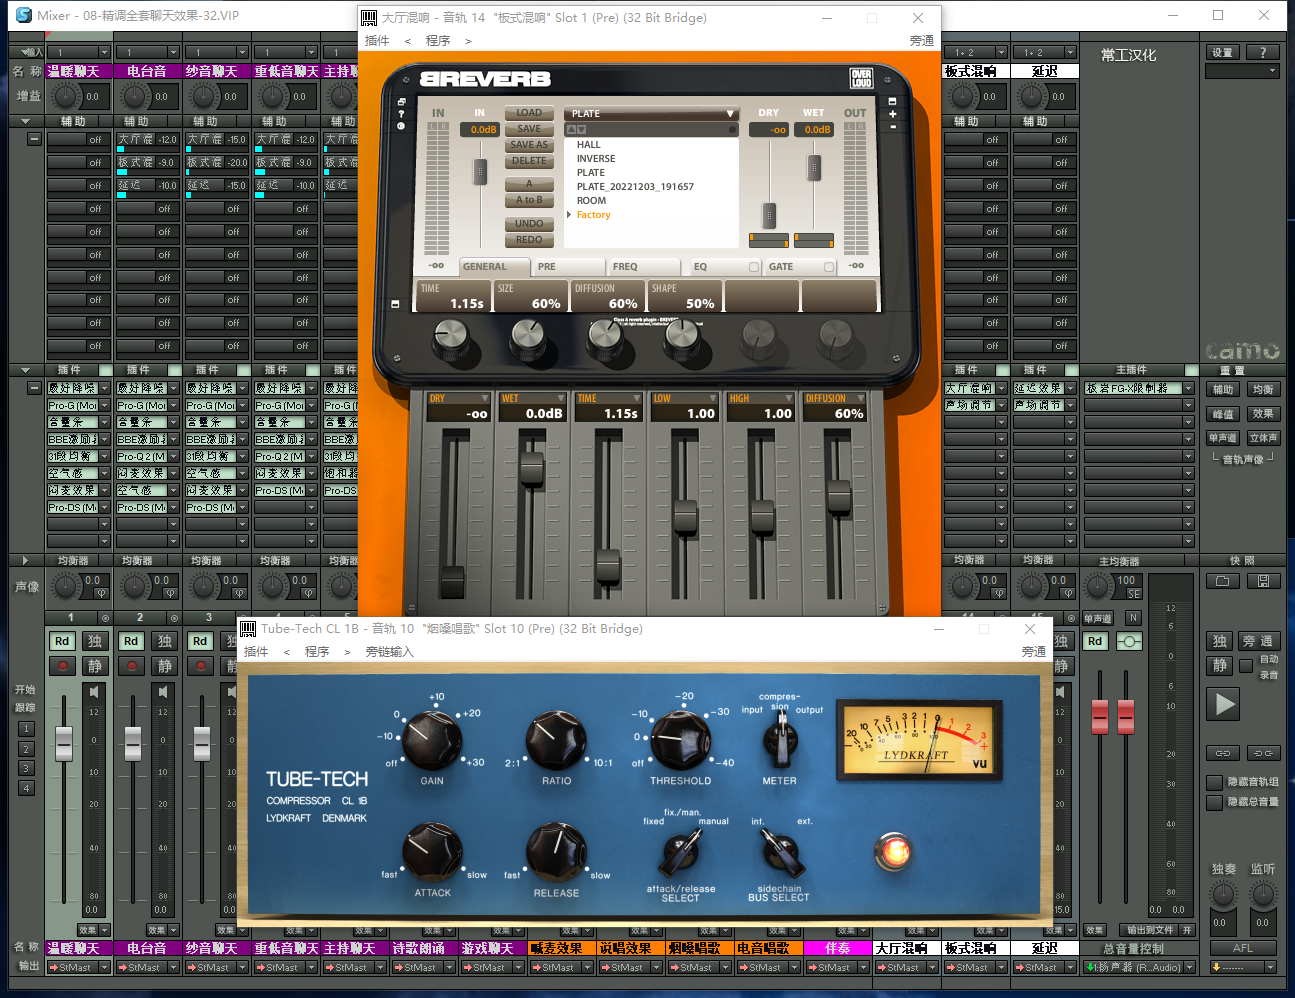This screenshot has height=998, width=1295.
Task: Click the Tube-Tech RATIO knob
Action: (x=556, y=741)
